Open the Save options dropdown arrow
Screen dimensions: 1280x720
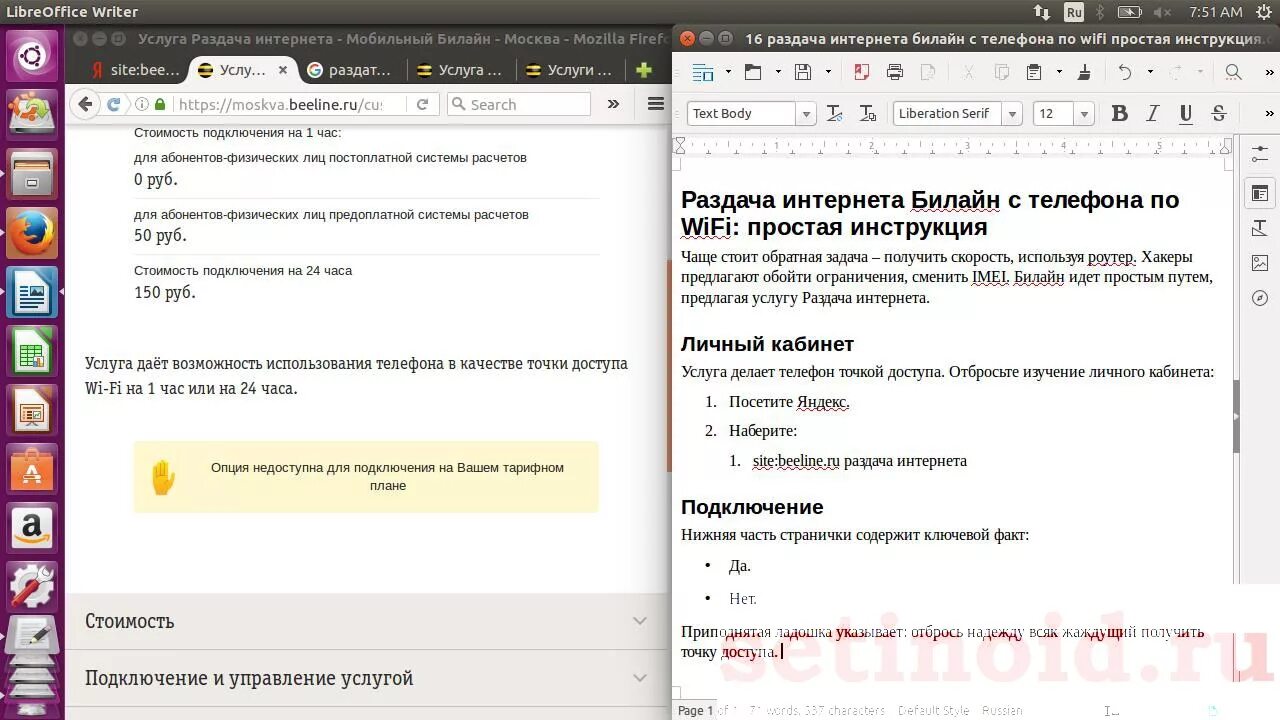pyautogui.click(x=827, y=72)
